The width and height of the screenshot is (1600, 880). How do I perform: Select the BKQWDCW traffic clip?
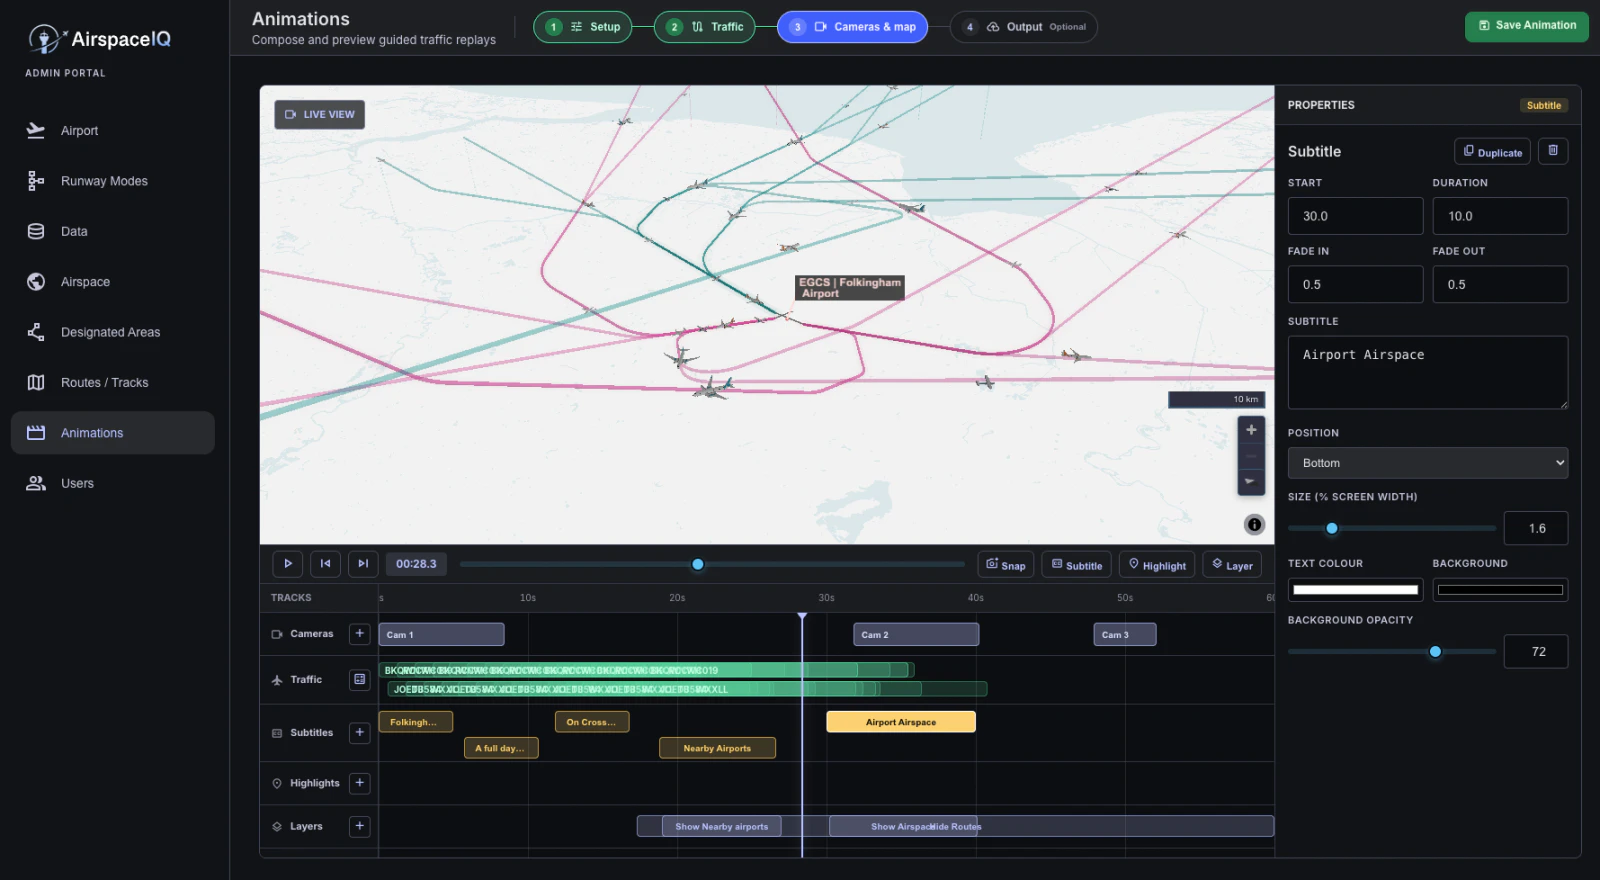pos(646,670)
